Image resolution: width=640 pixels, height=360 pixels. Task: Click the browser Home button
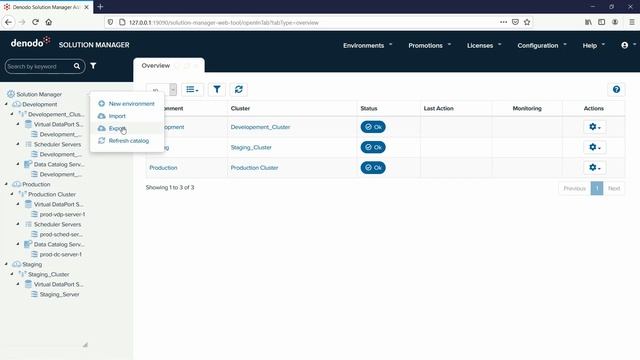[x=49, y=22]
